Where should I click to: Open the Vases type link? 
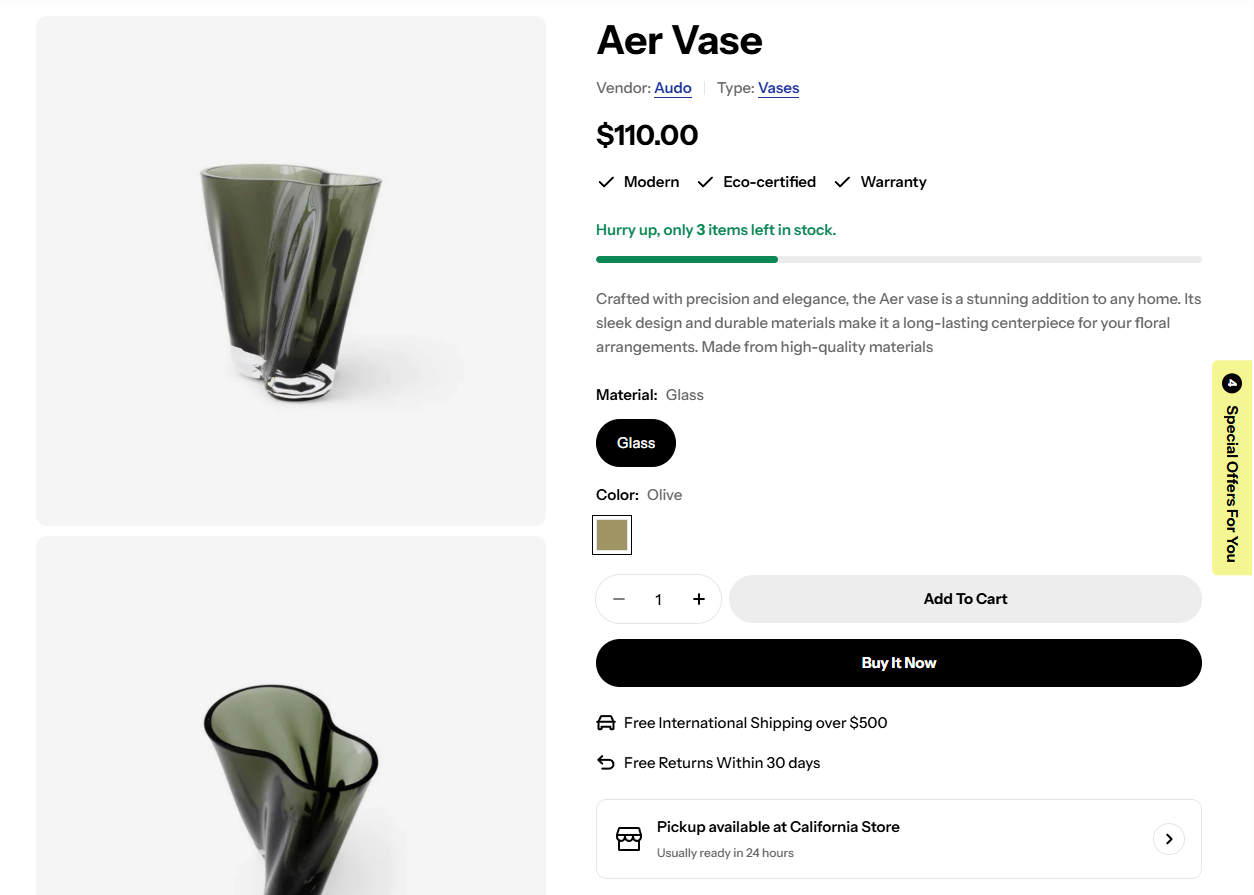(779, 88)
